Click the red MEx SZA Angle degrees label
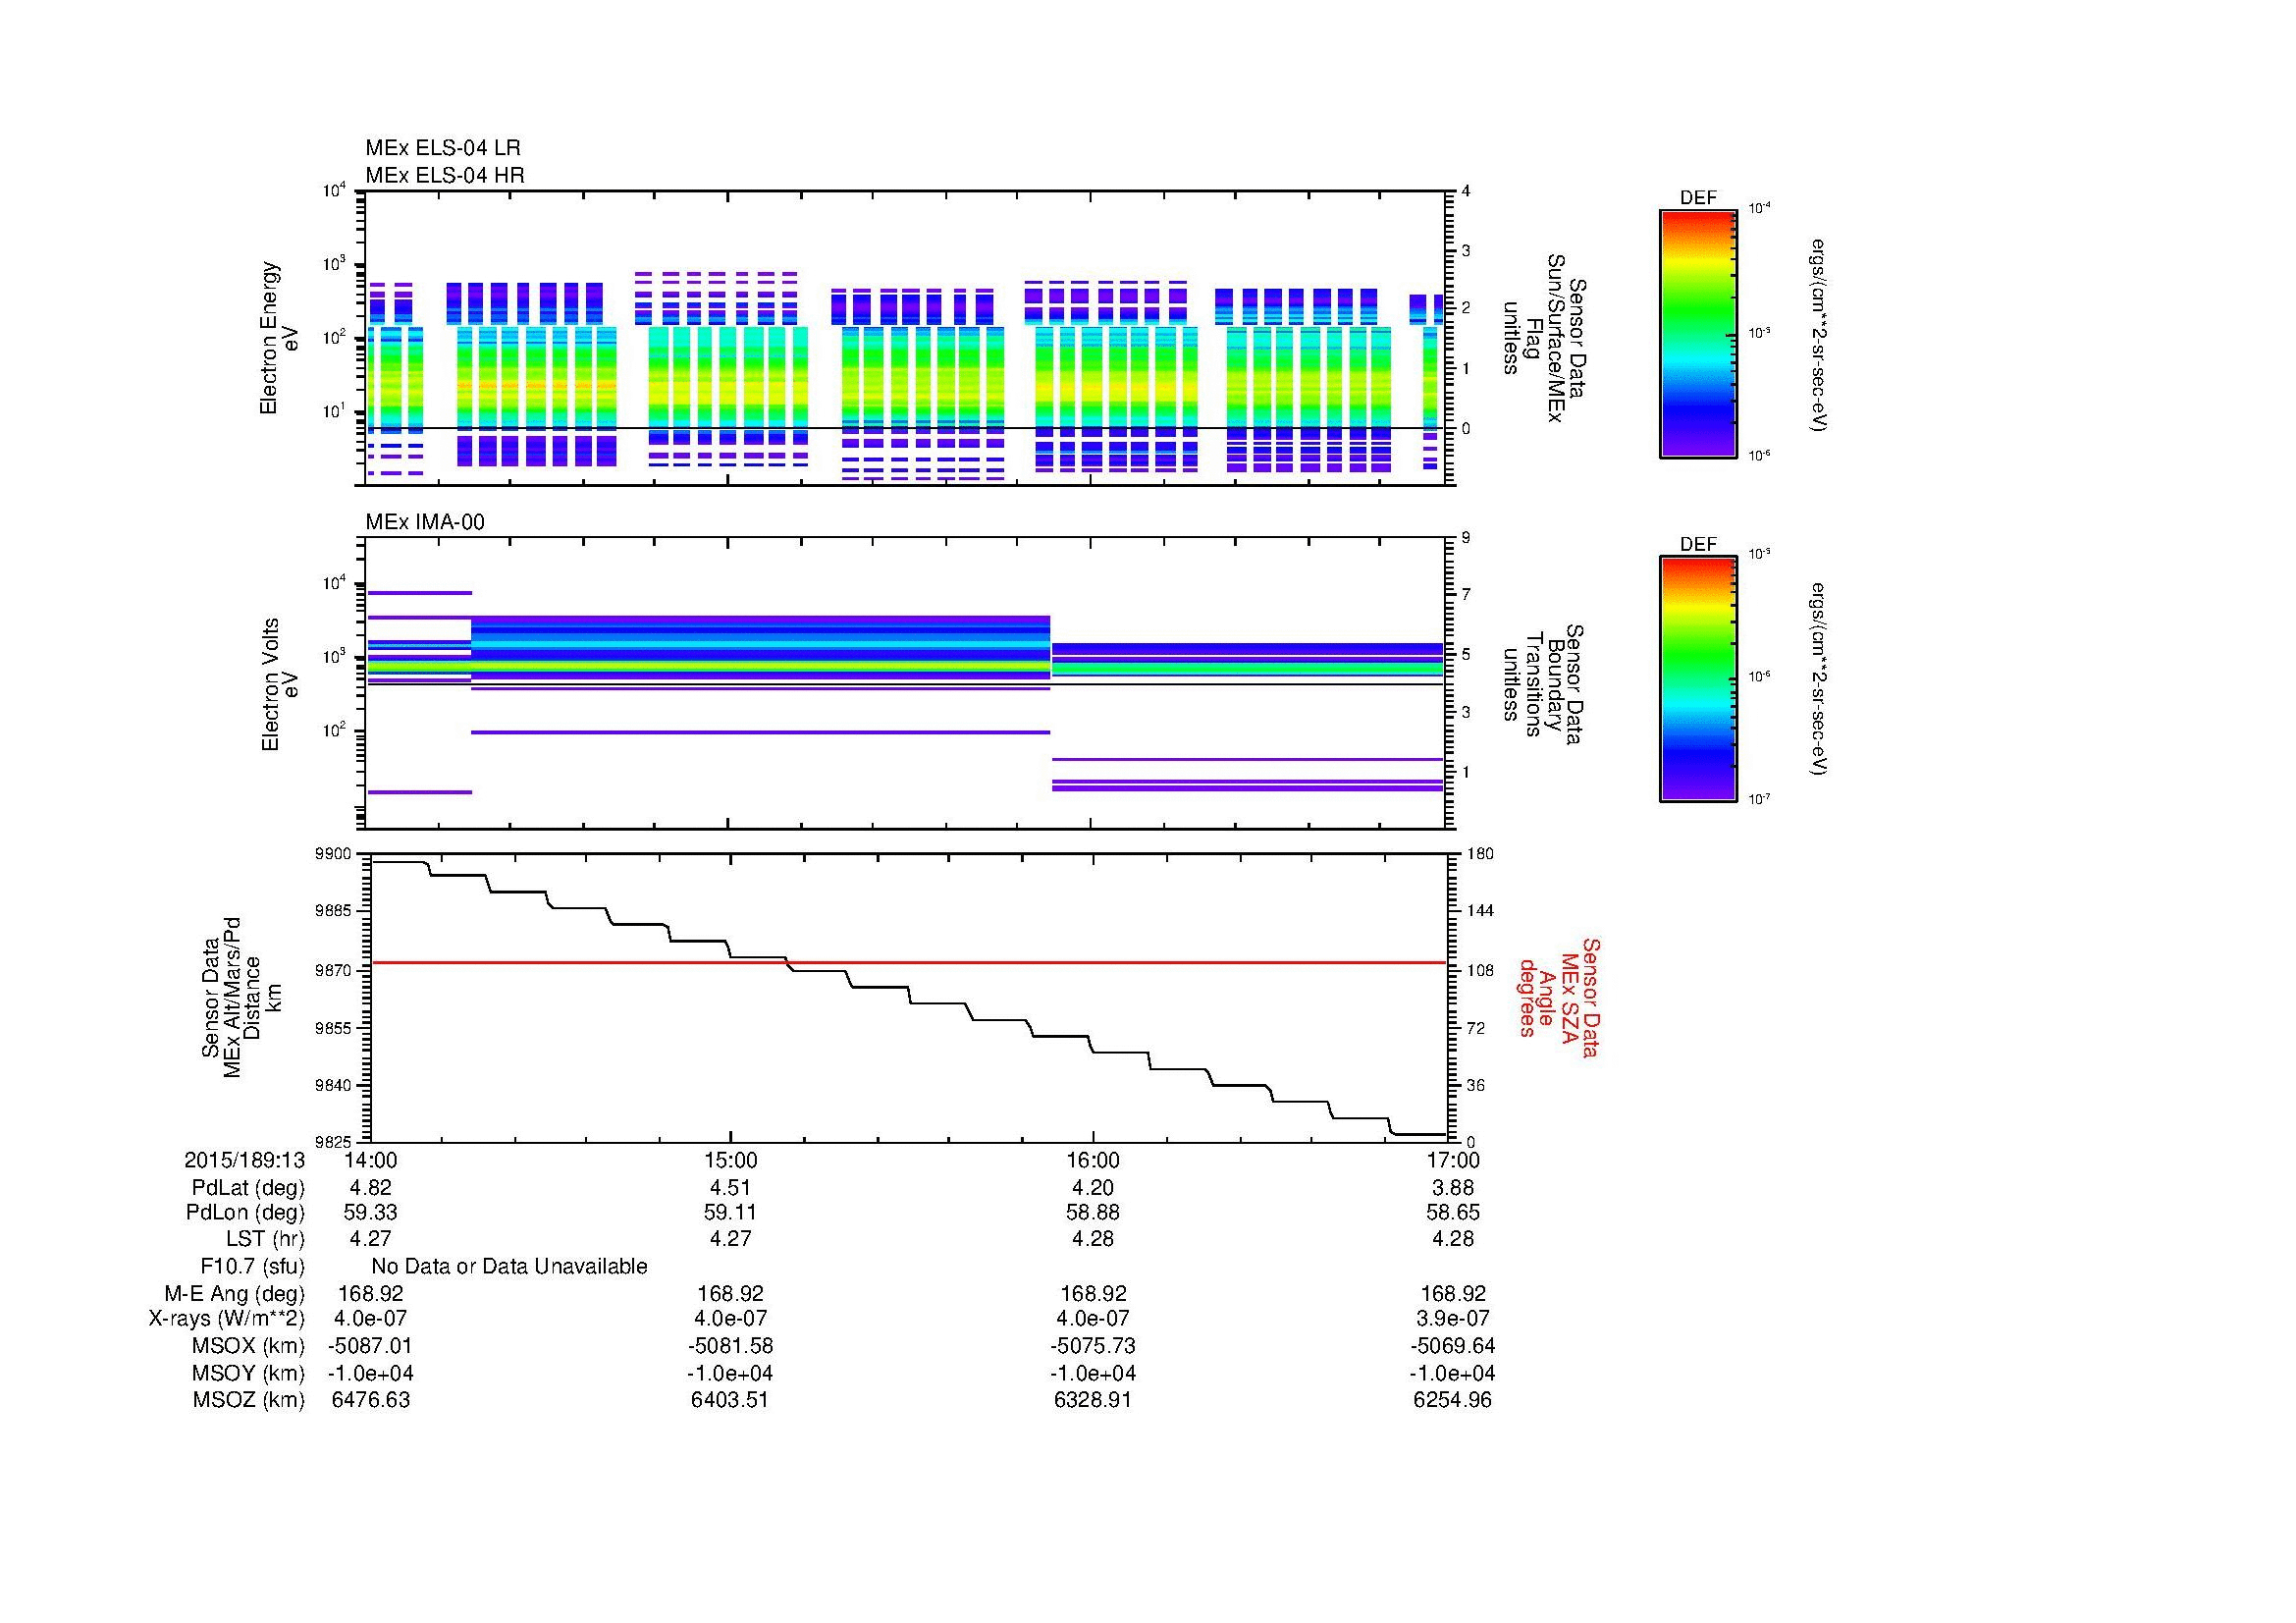 (x=1558, y=997)
